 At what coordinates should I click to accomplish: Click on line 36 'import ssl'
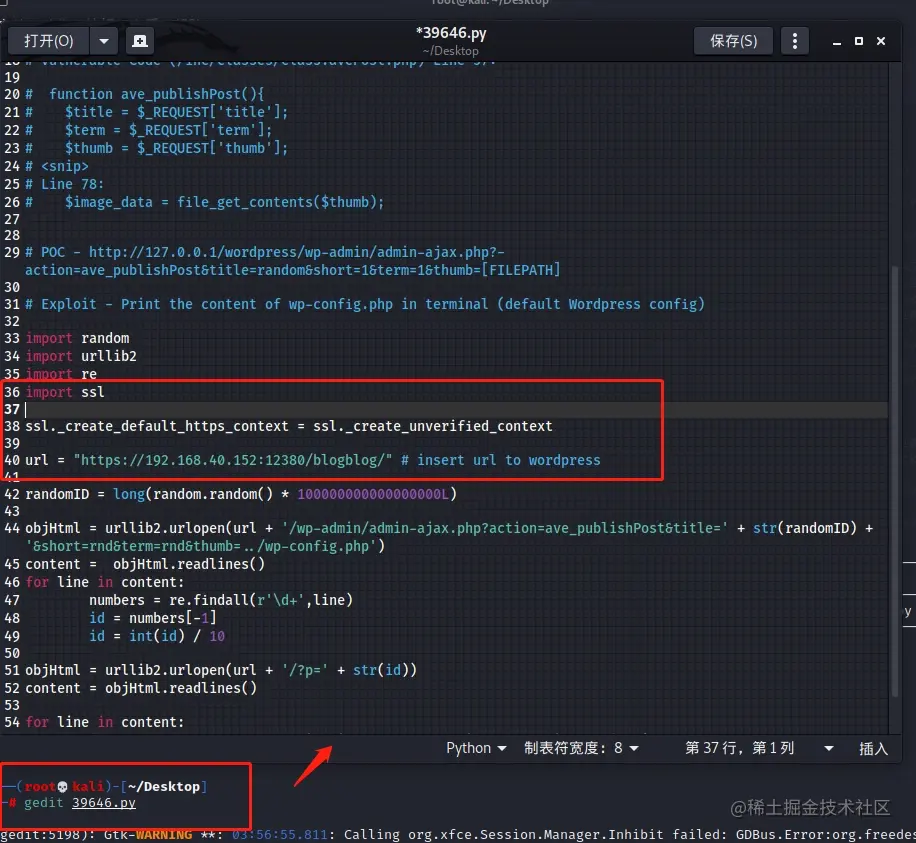[65, 392]
